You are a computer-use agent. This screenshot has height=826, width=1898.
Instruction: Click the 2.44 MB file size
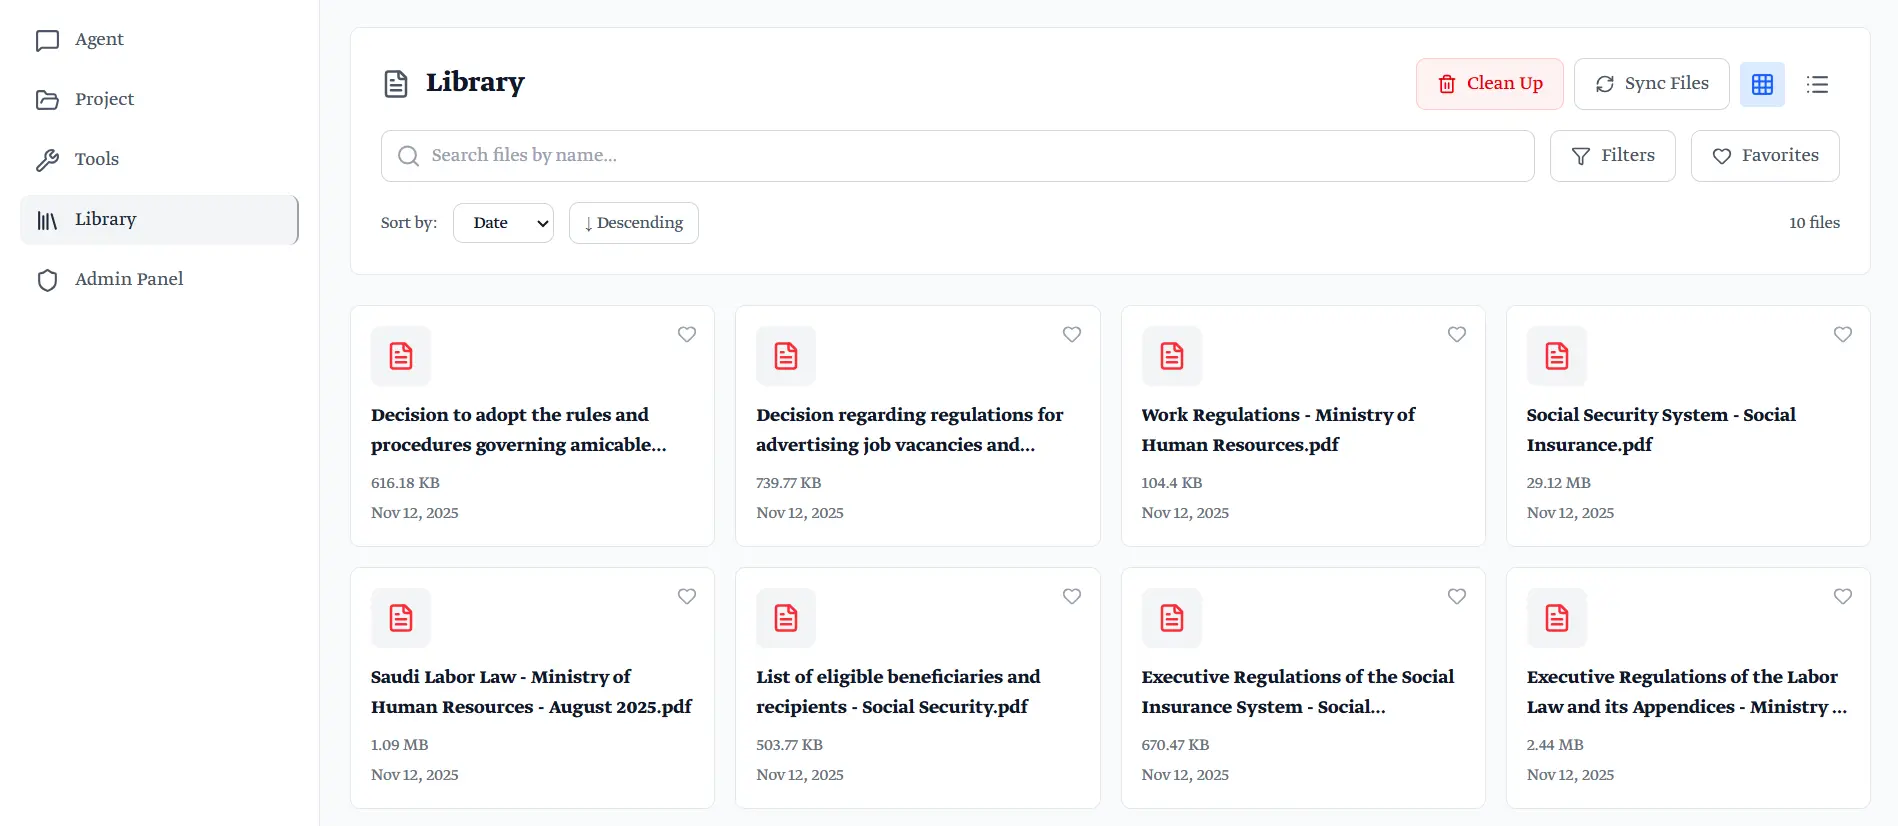coord(1555,745)
